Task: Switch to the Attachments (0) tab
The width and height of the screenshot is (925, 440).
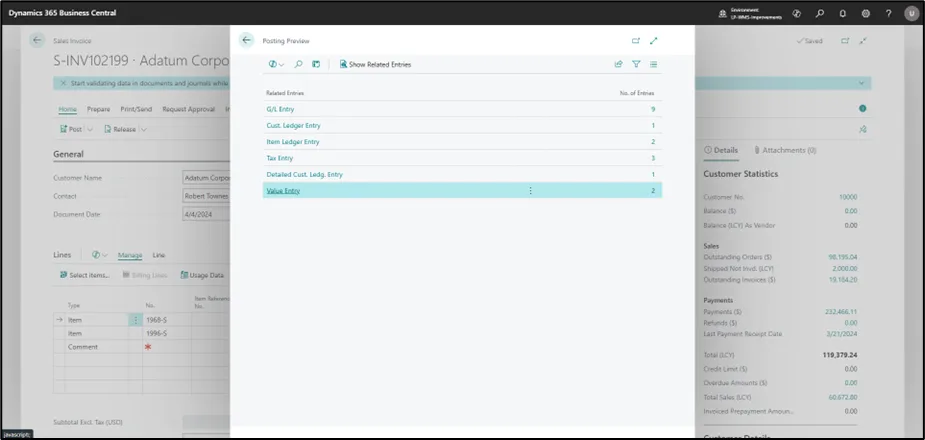Action: (x=785, y=150)
